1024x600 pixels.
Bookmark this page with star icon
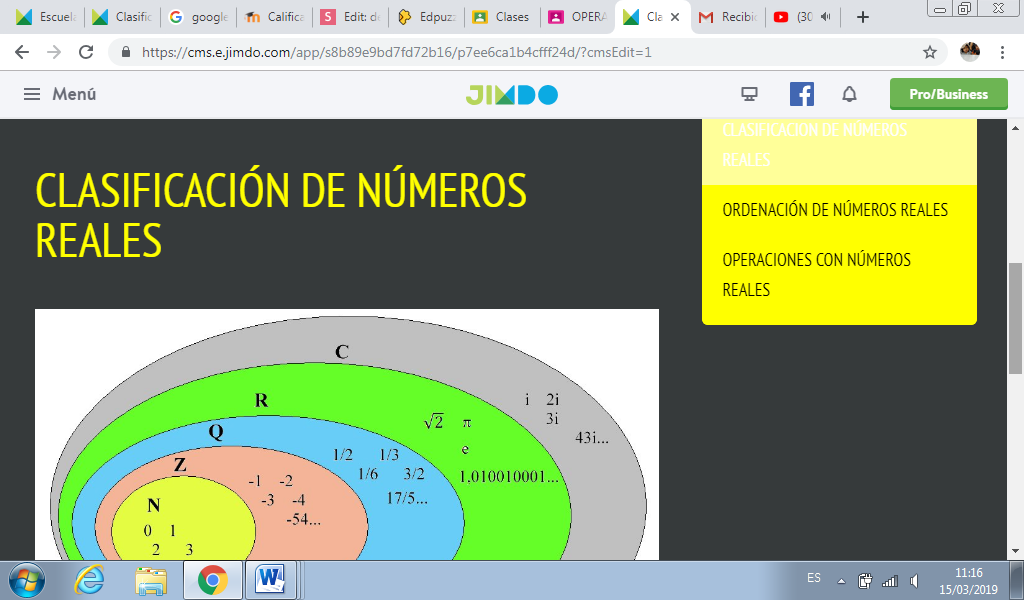click(930, 52)
